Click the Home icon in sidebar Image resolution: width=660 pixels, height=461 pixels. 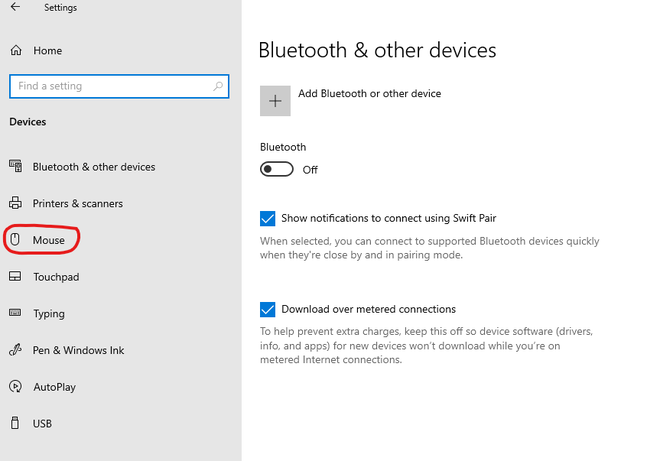[15, 50]
